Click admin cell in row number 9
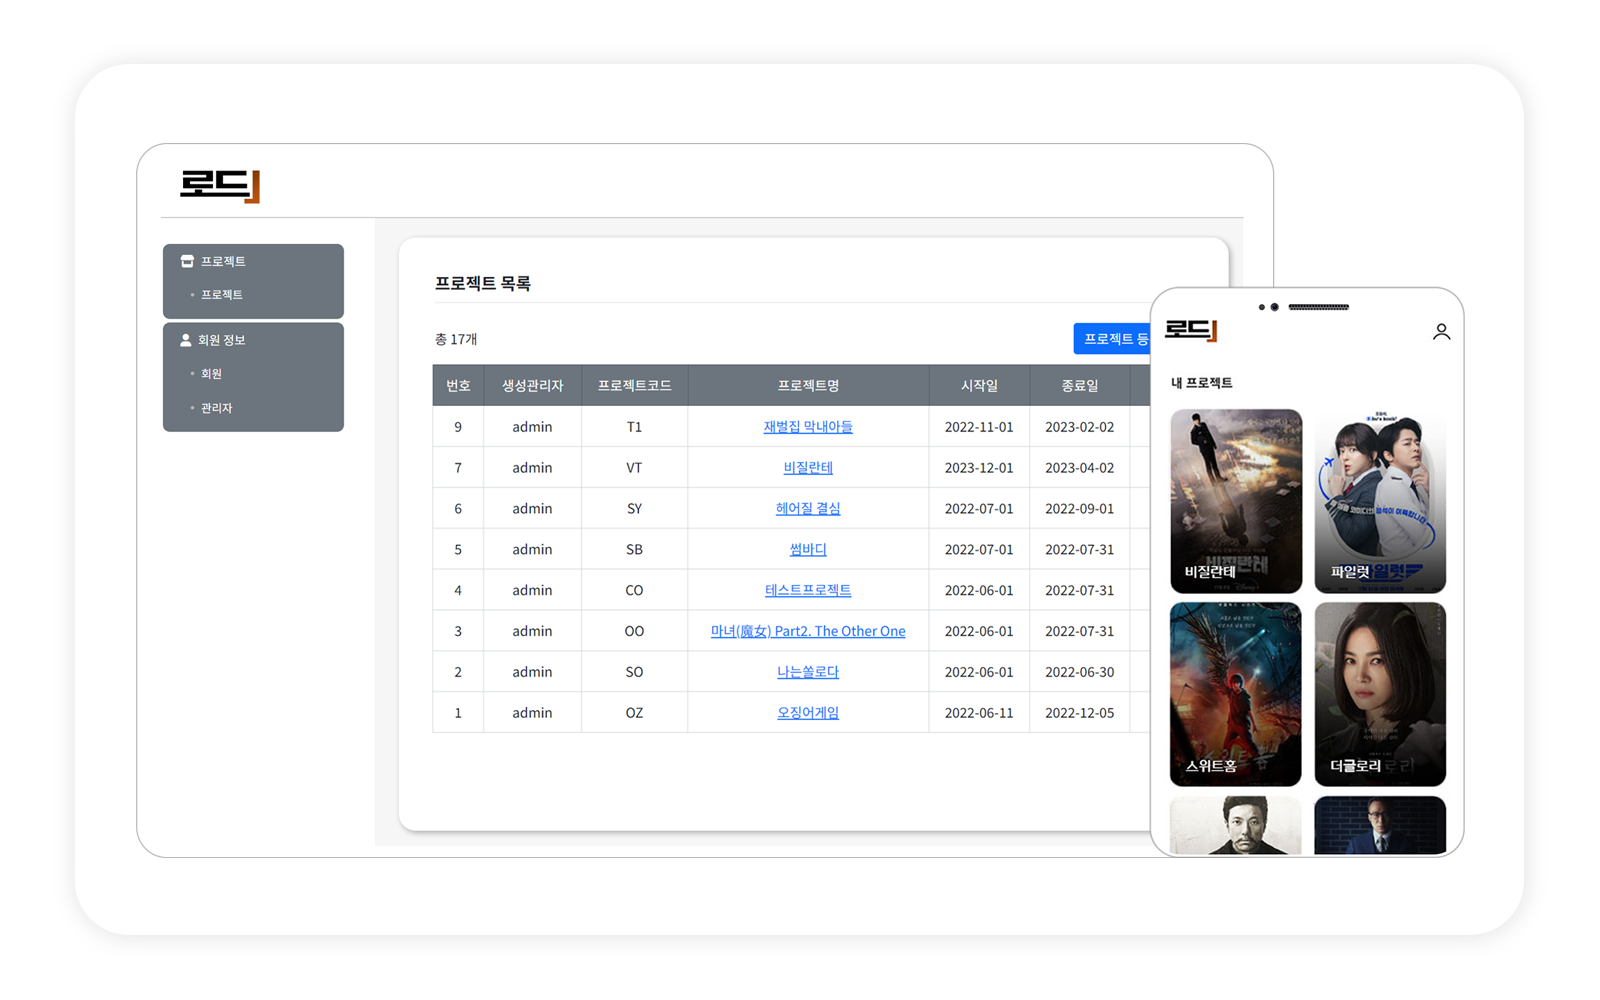Image resolution: width=1600 pixels, height=1000 pixels. (532, 427)
